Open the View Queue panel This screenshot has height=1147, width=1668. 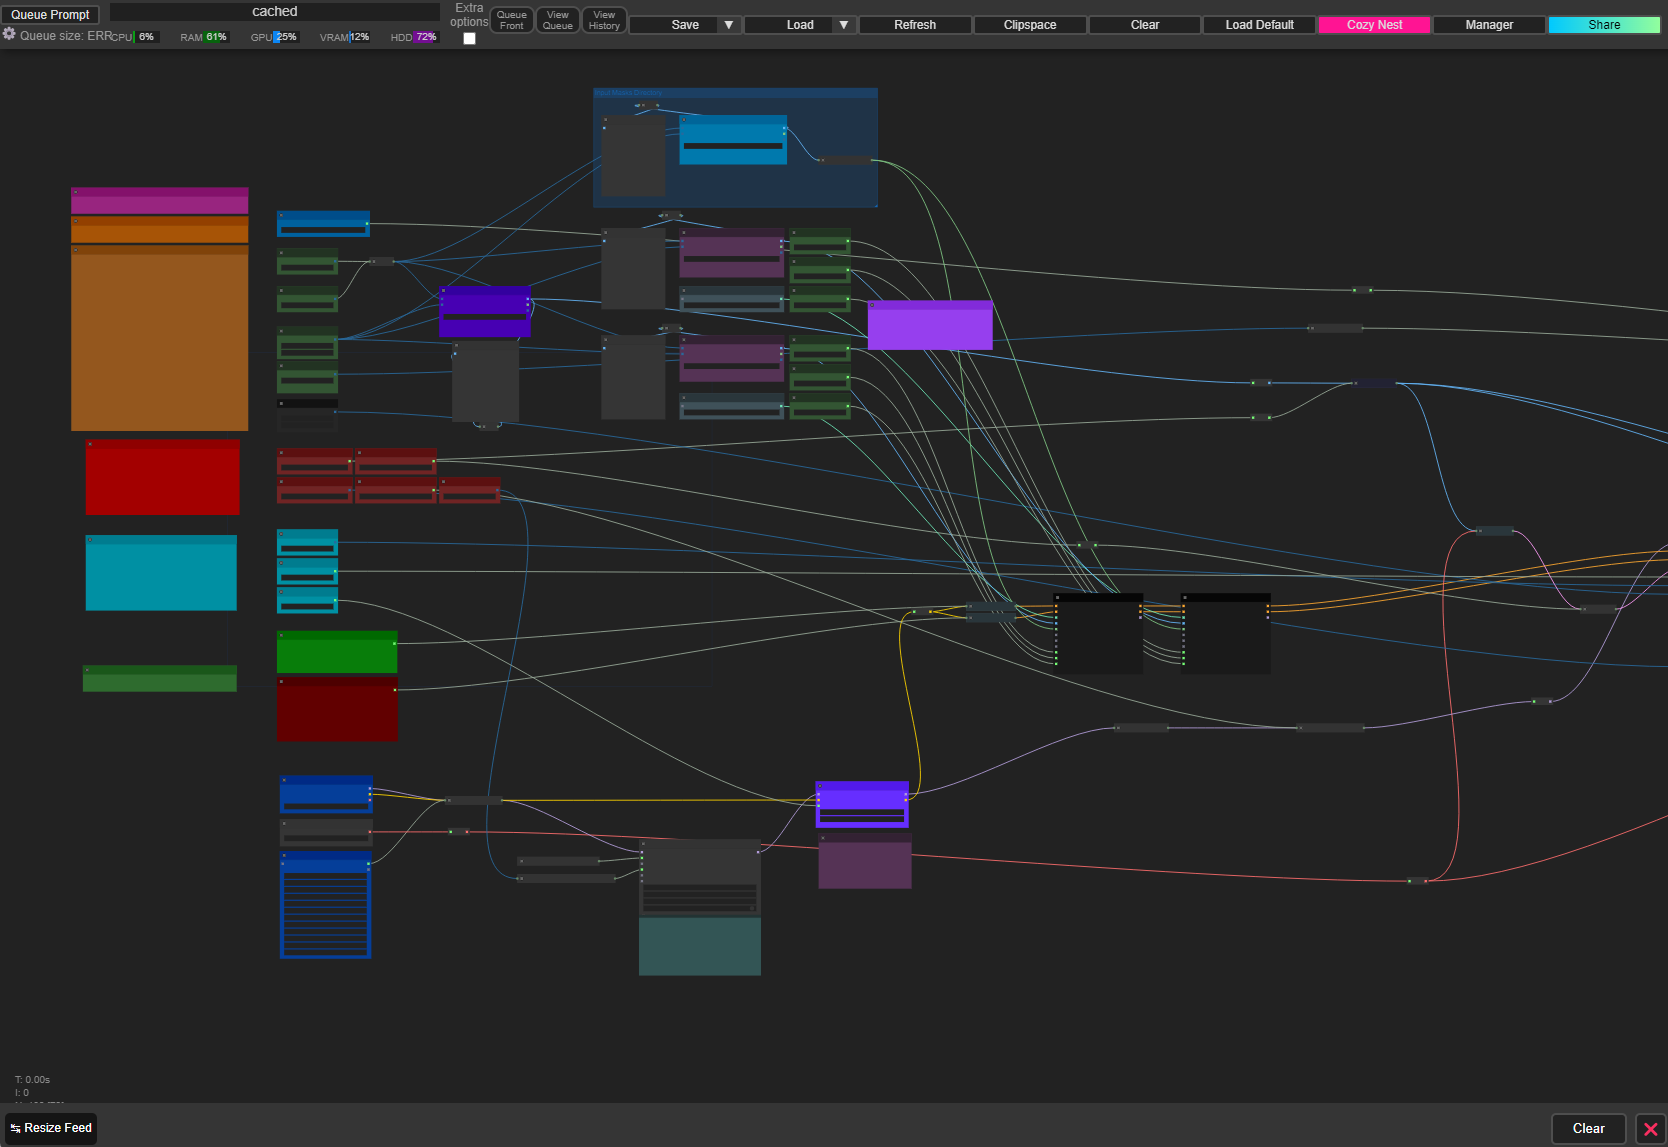click(x=558, y=20)
